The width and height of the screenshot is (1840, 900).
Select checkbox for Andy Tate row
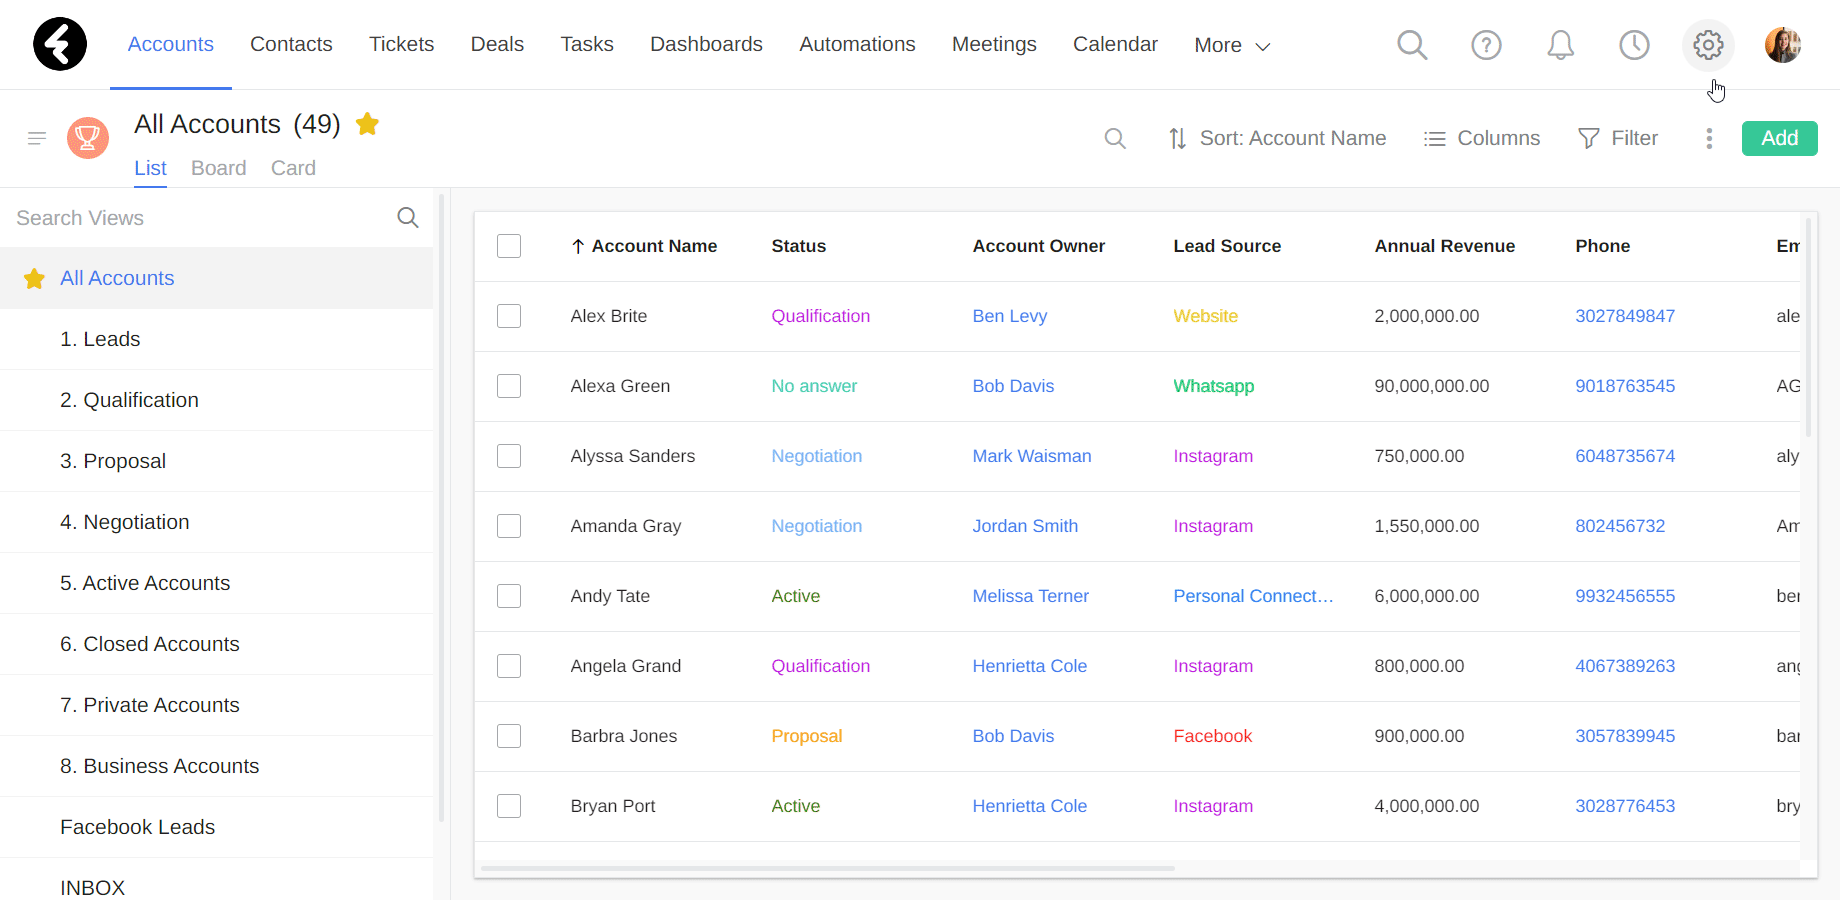coord(509,596)
